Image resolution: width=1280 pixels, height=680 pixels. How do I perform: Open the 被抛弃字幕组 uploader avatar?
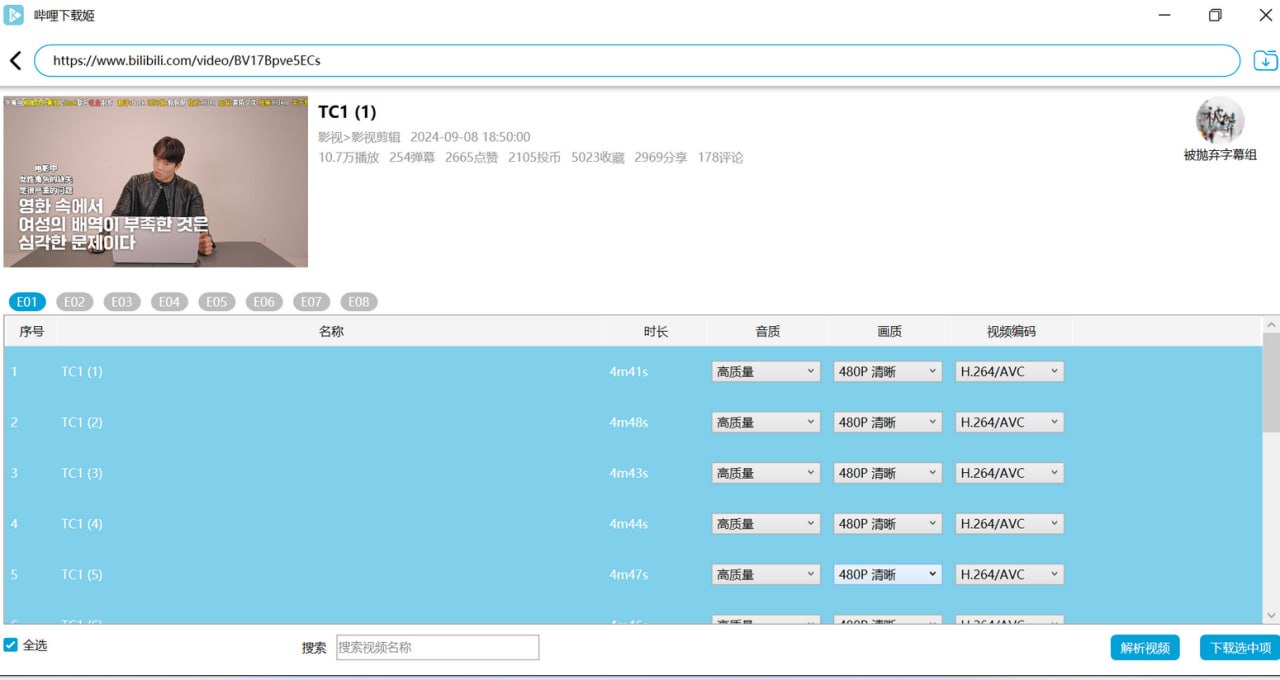coord(1220,121)
